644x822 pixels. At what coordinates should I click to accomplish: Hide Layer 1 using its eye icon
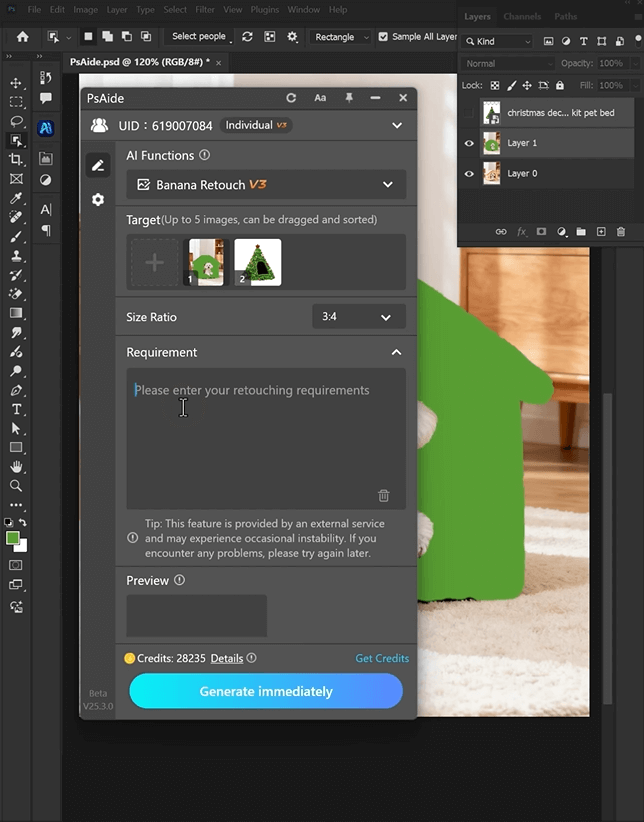469,143
